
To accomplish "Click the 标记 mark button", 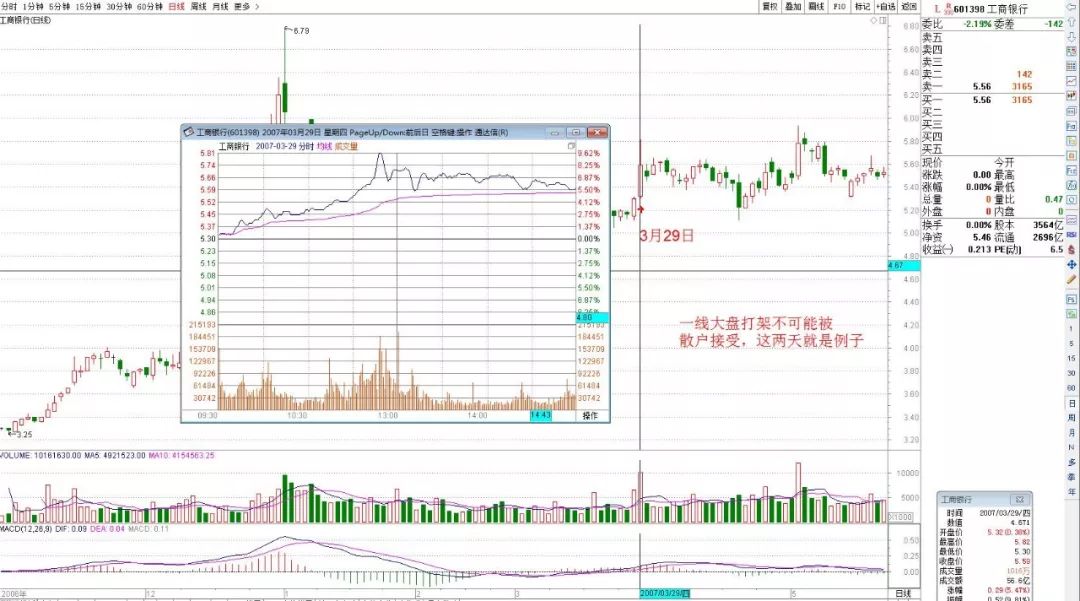I will (862, 6).
